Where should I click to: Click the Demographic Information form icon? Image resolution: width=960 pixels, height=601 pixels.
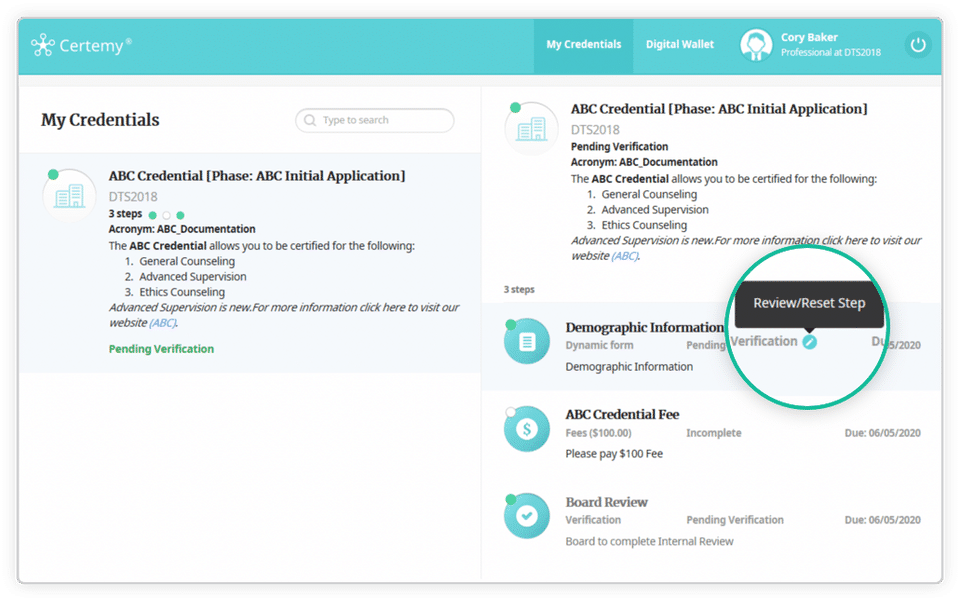[x=527, y=342]
